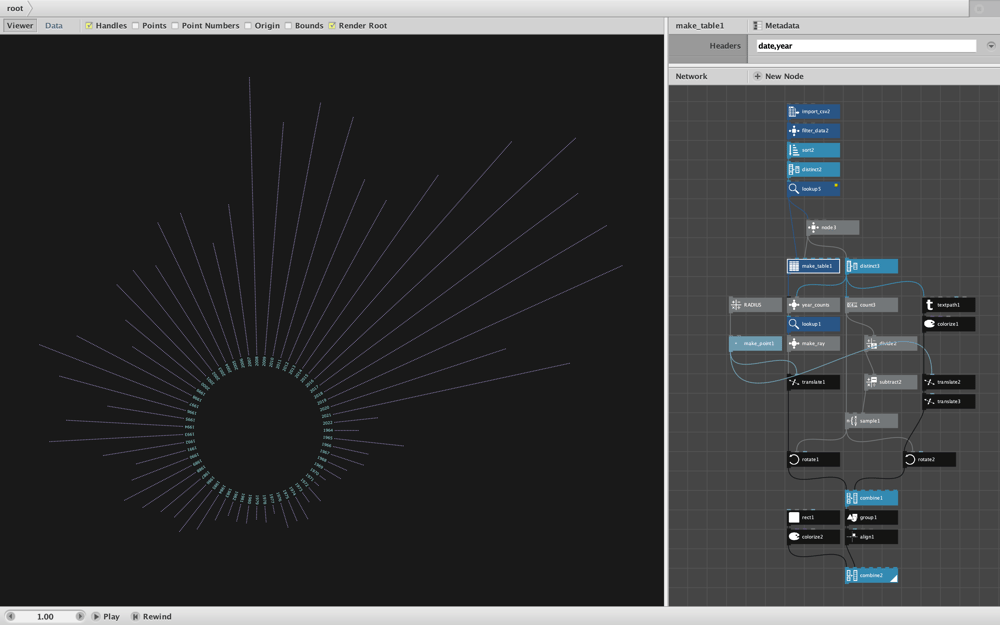Image resolution: width=1000 pixels, height=625 pixels.
Task: Click the combine2 rendered node icon
Action: (x=851, y=575)
